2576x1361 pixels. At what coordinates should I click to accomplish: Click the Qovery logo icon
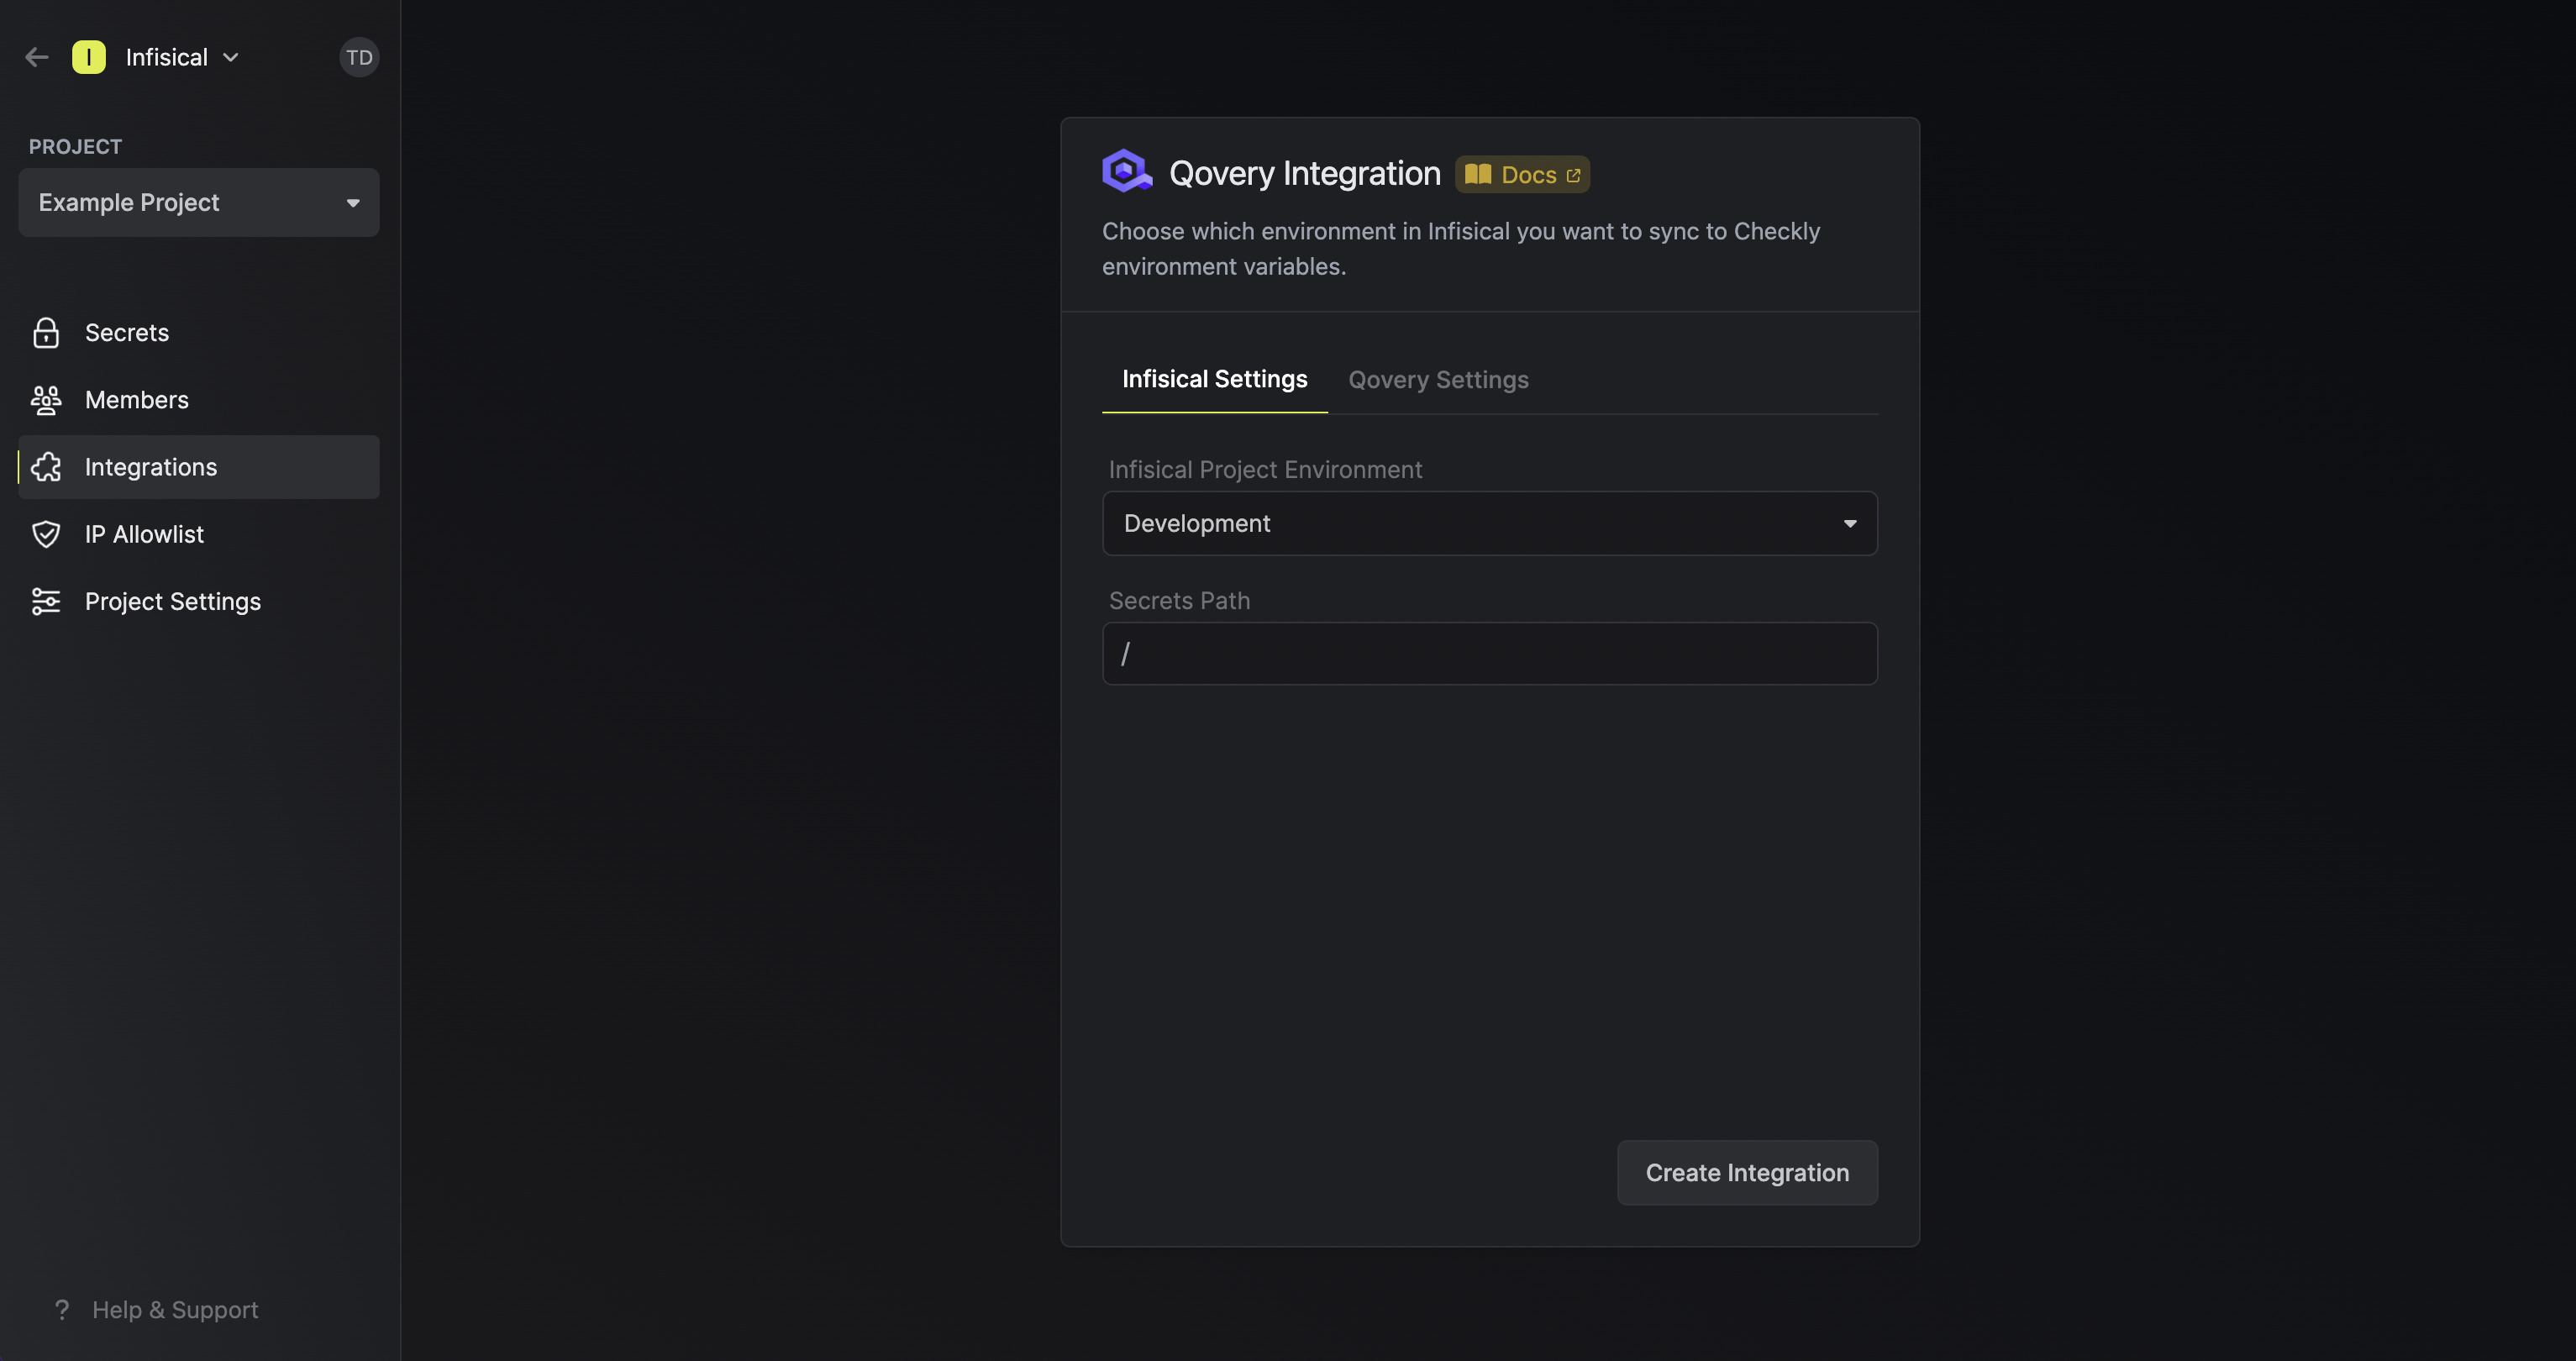coord(1126,171)
